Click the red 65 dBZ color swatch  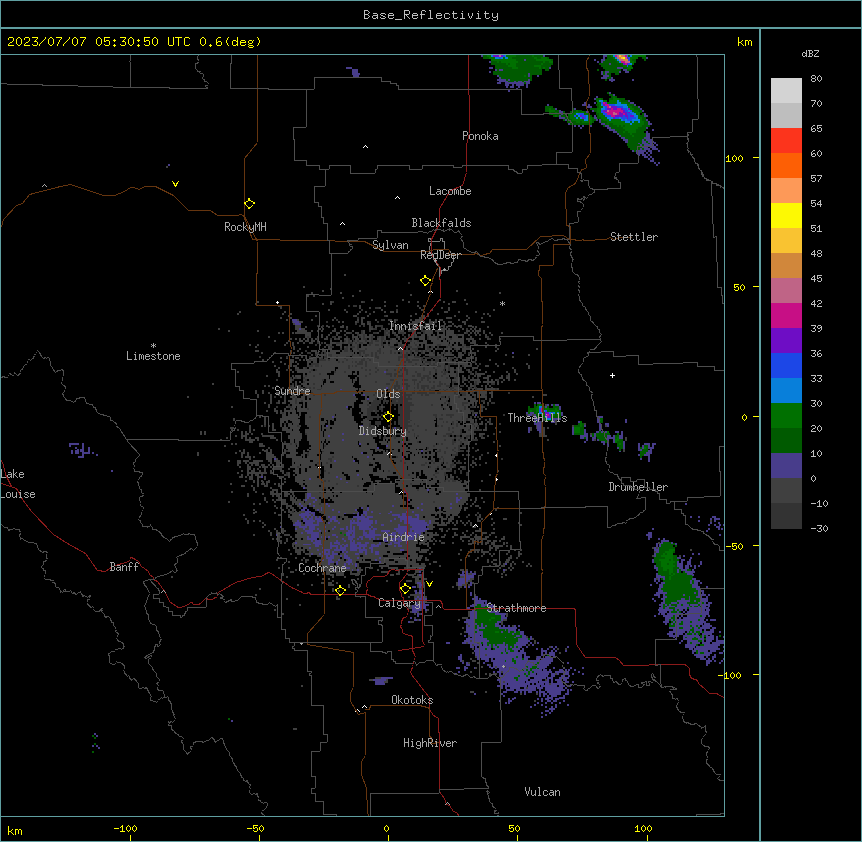(786, 140)
